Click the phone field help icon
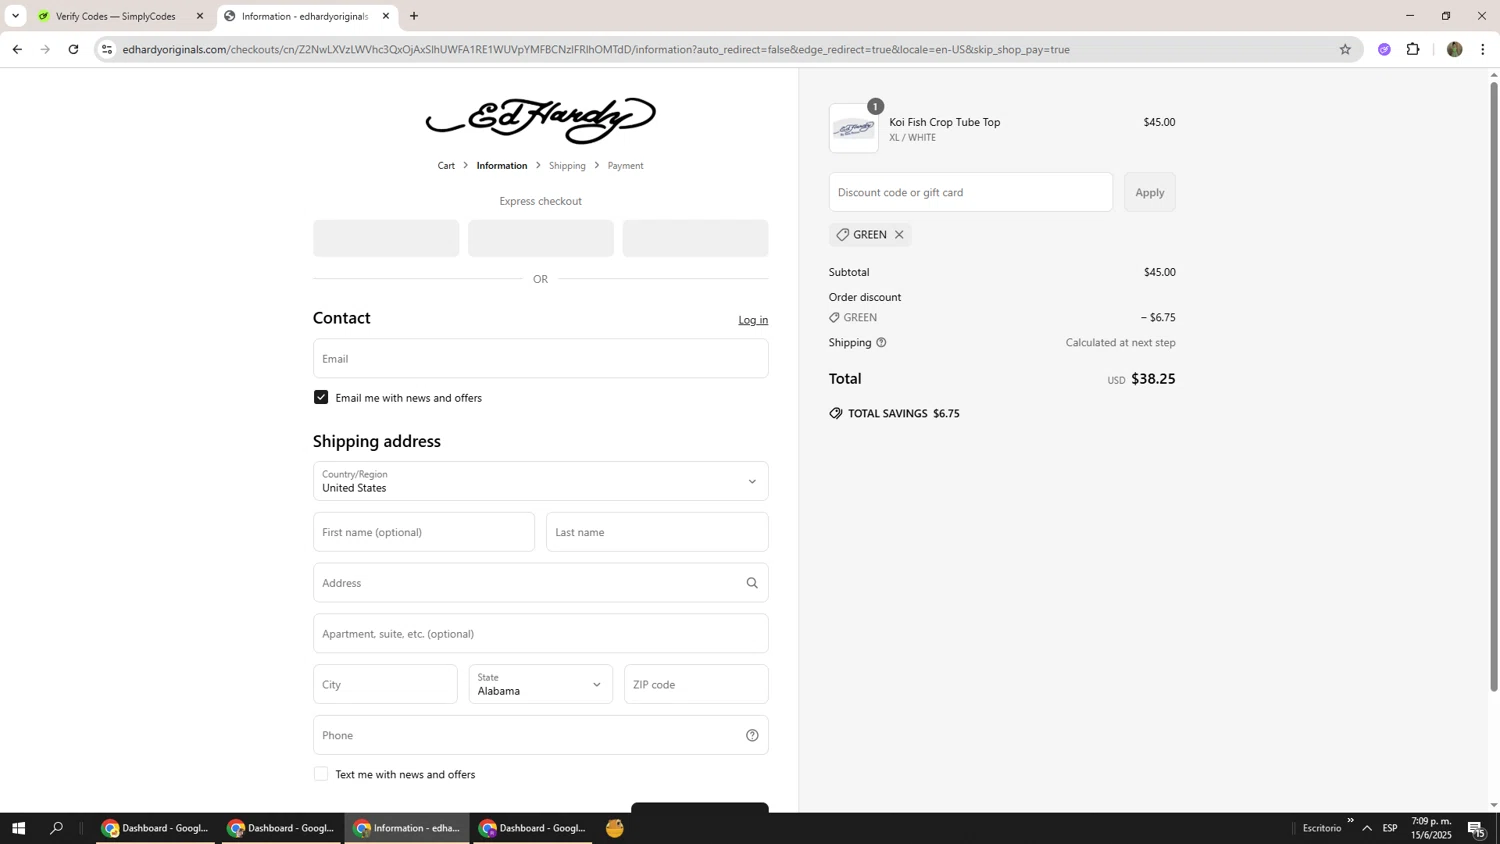1500x844 pixels. point(752,736)
